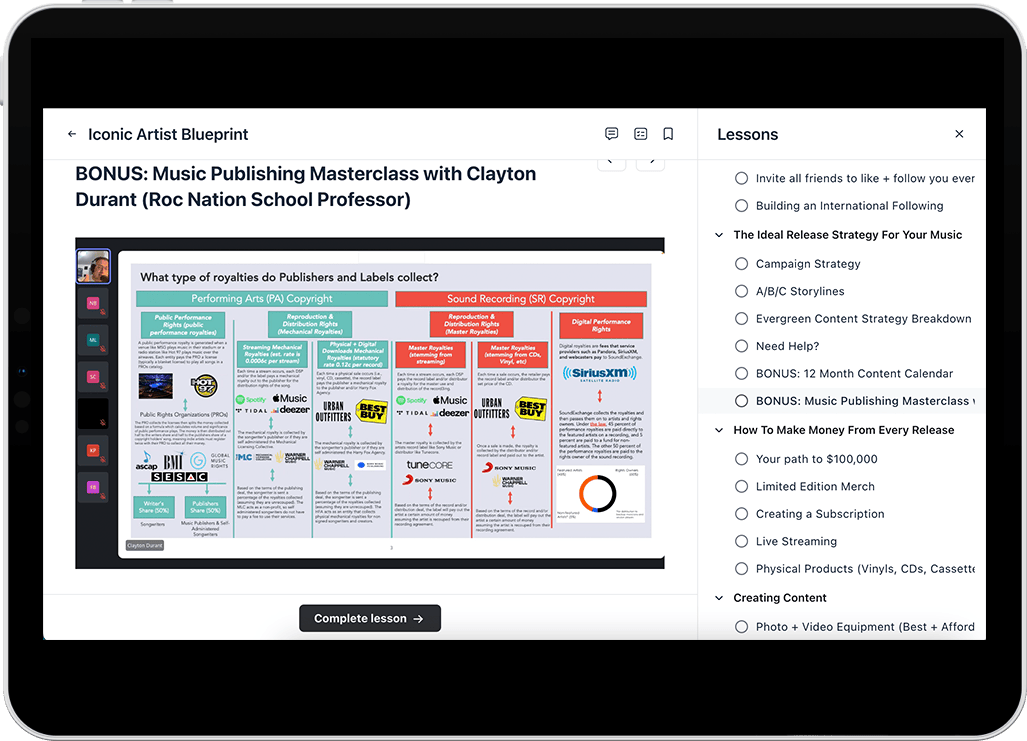
Task: Open lesson 'Building an International Following'
Action: coord(850,206)
